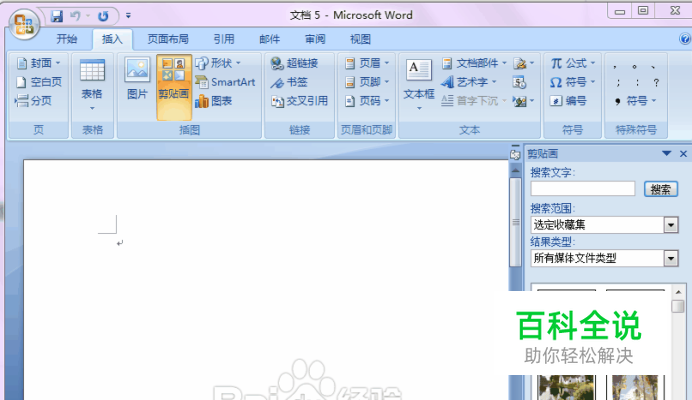692x400 pixels.
Task: Open Word help question mark icon
Action: coord(685,39)
